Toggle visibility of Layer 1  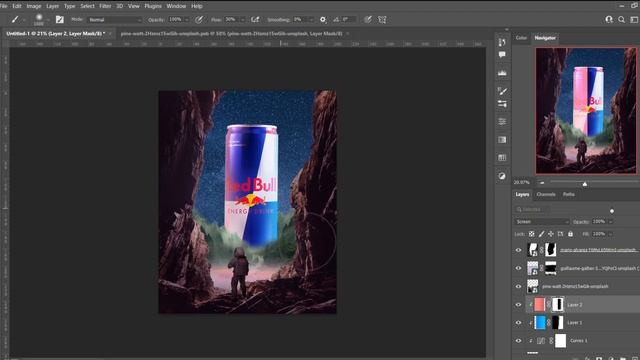tap(518, 322)
